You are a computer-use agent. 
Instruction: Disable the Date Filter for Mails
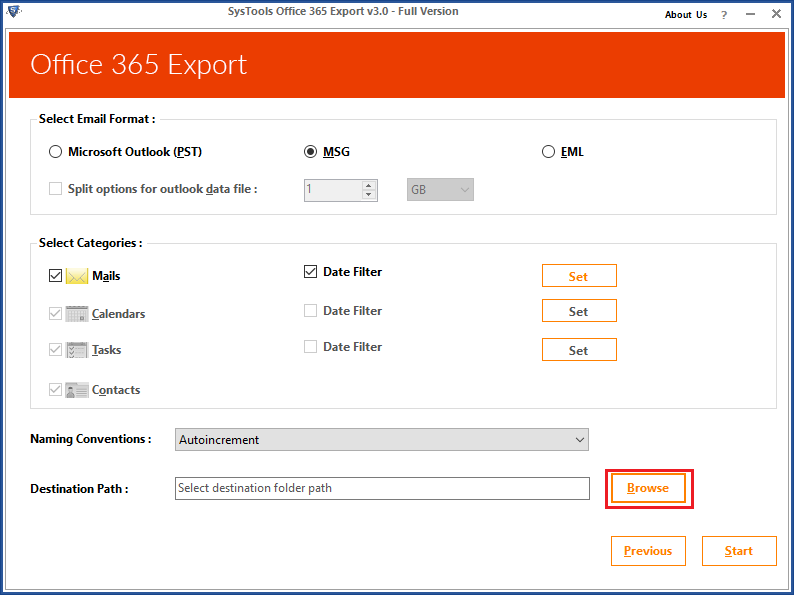pos(310,272)
